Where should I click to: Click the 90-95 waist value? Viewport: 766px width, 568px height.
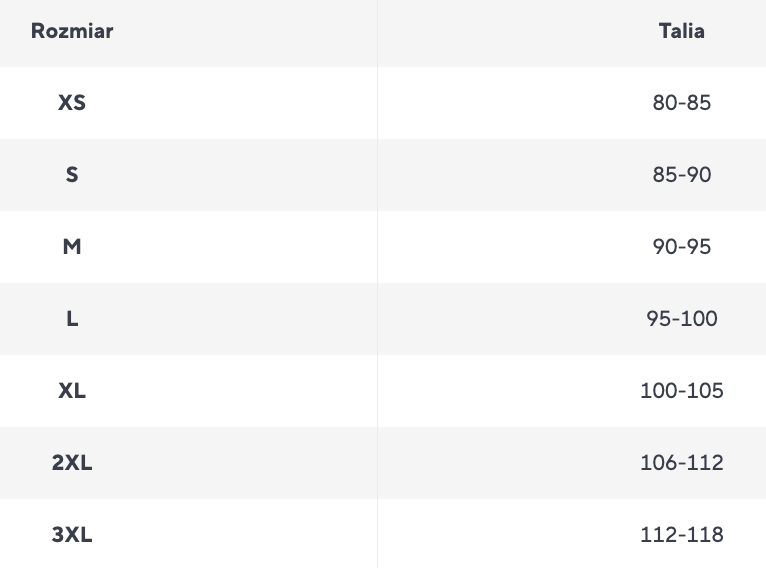pos(681,247)
